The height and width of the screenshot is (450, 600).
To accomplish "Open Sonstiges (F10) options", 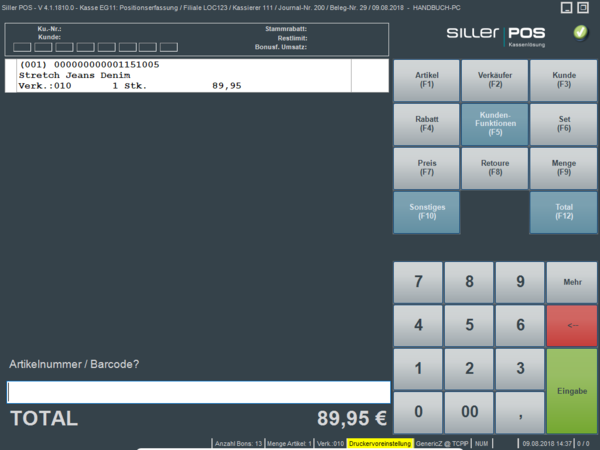I will [427, 211].
